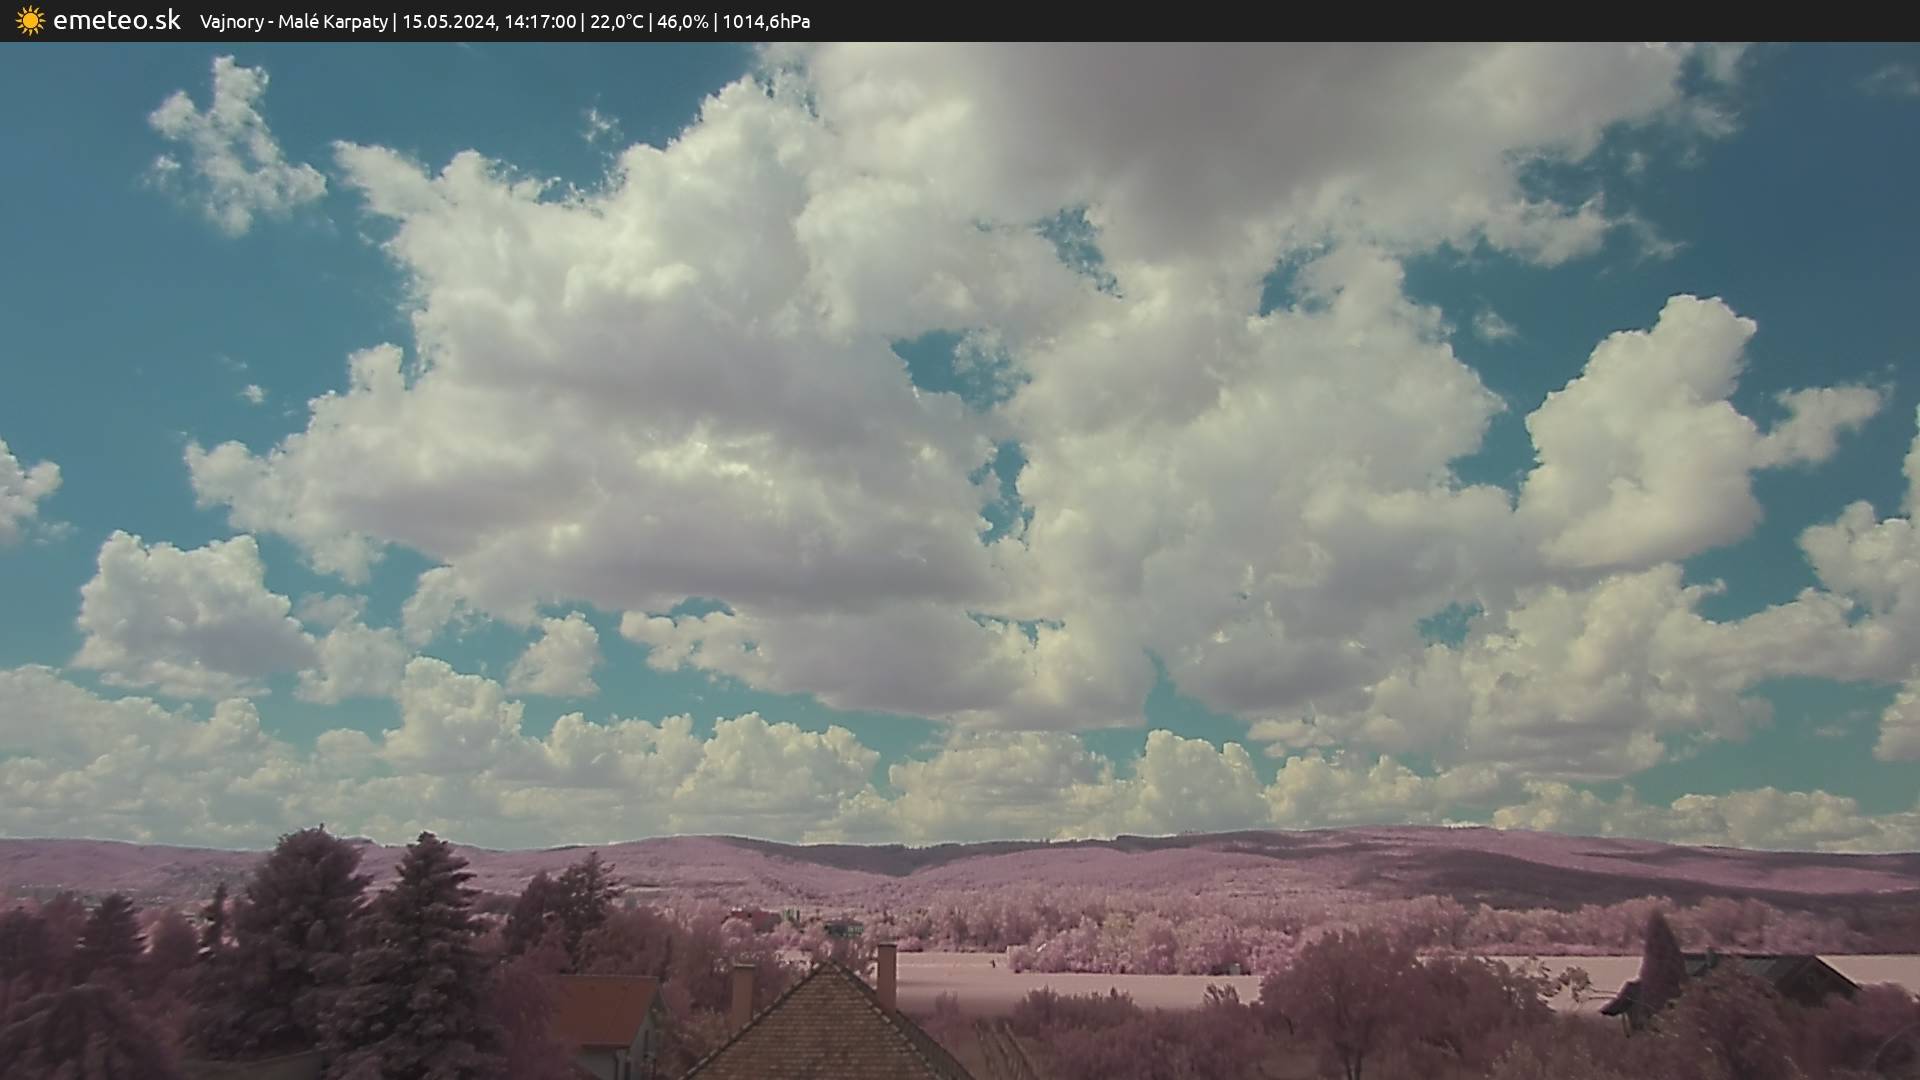This screenshot has width=1920, height=1080.
Task: Select the Vajnory - Malé Karpaty location label
Action: click(293, 22)
